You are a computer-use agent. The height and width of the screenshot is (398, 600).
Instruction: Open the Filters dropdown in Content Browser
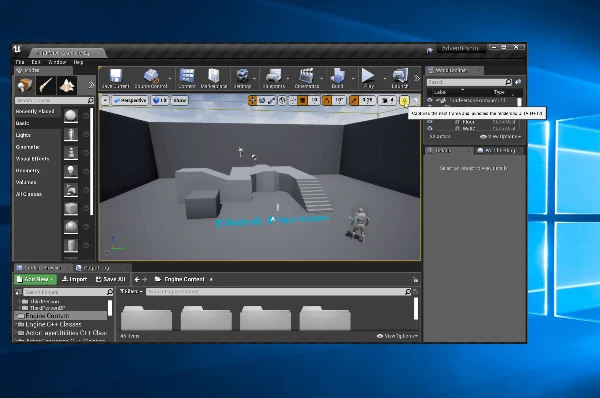(131, 292)
